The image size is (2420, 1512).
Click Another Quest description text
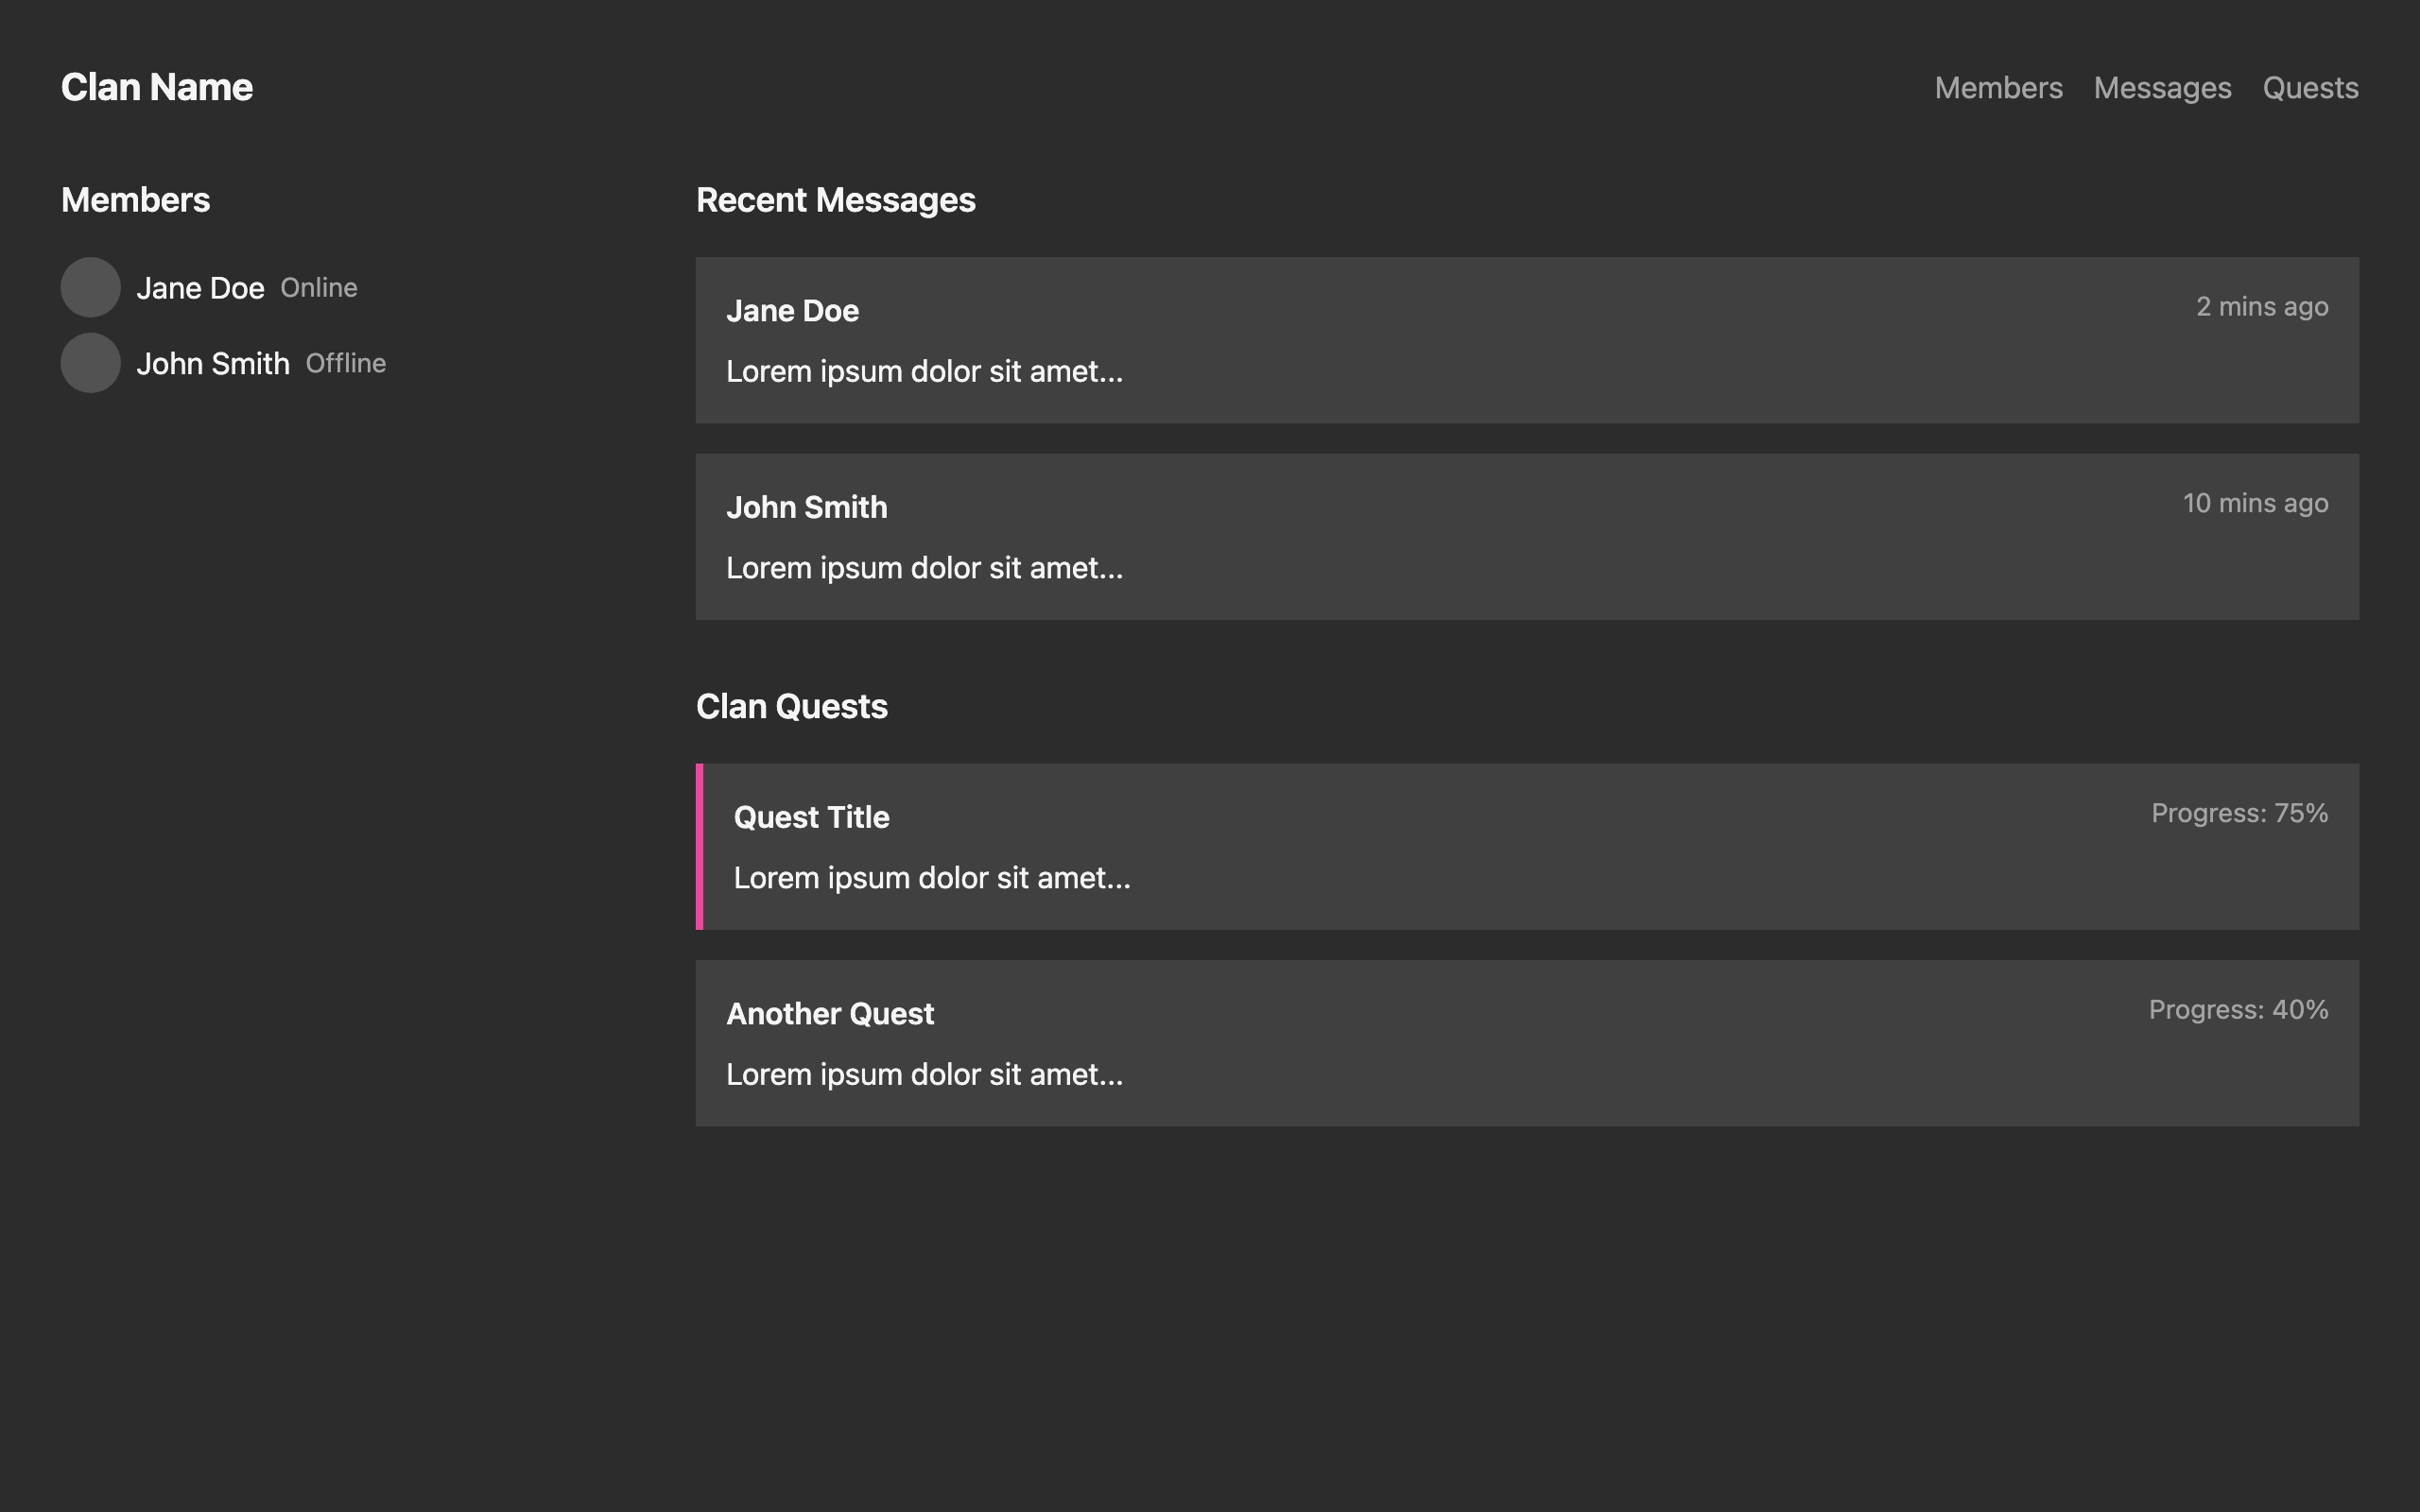tap(924, 1075)
